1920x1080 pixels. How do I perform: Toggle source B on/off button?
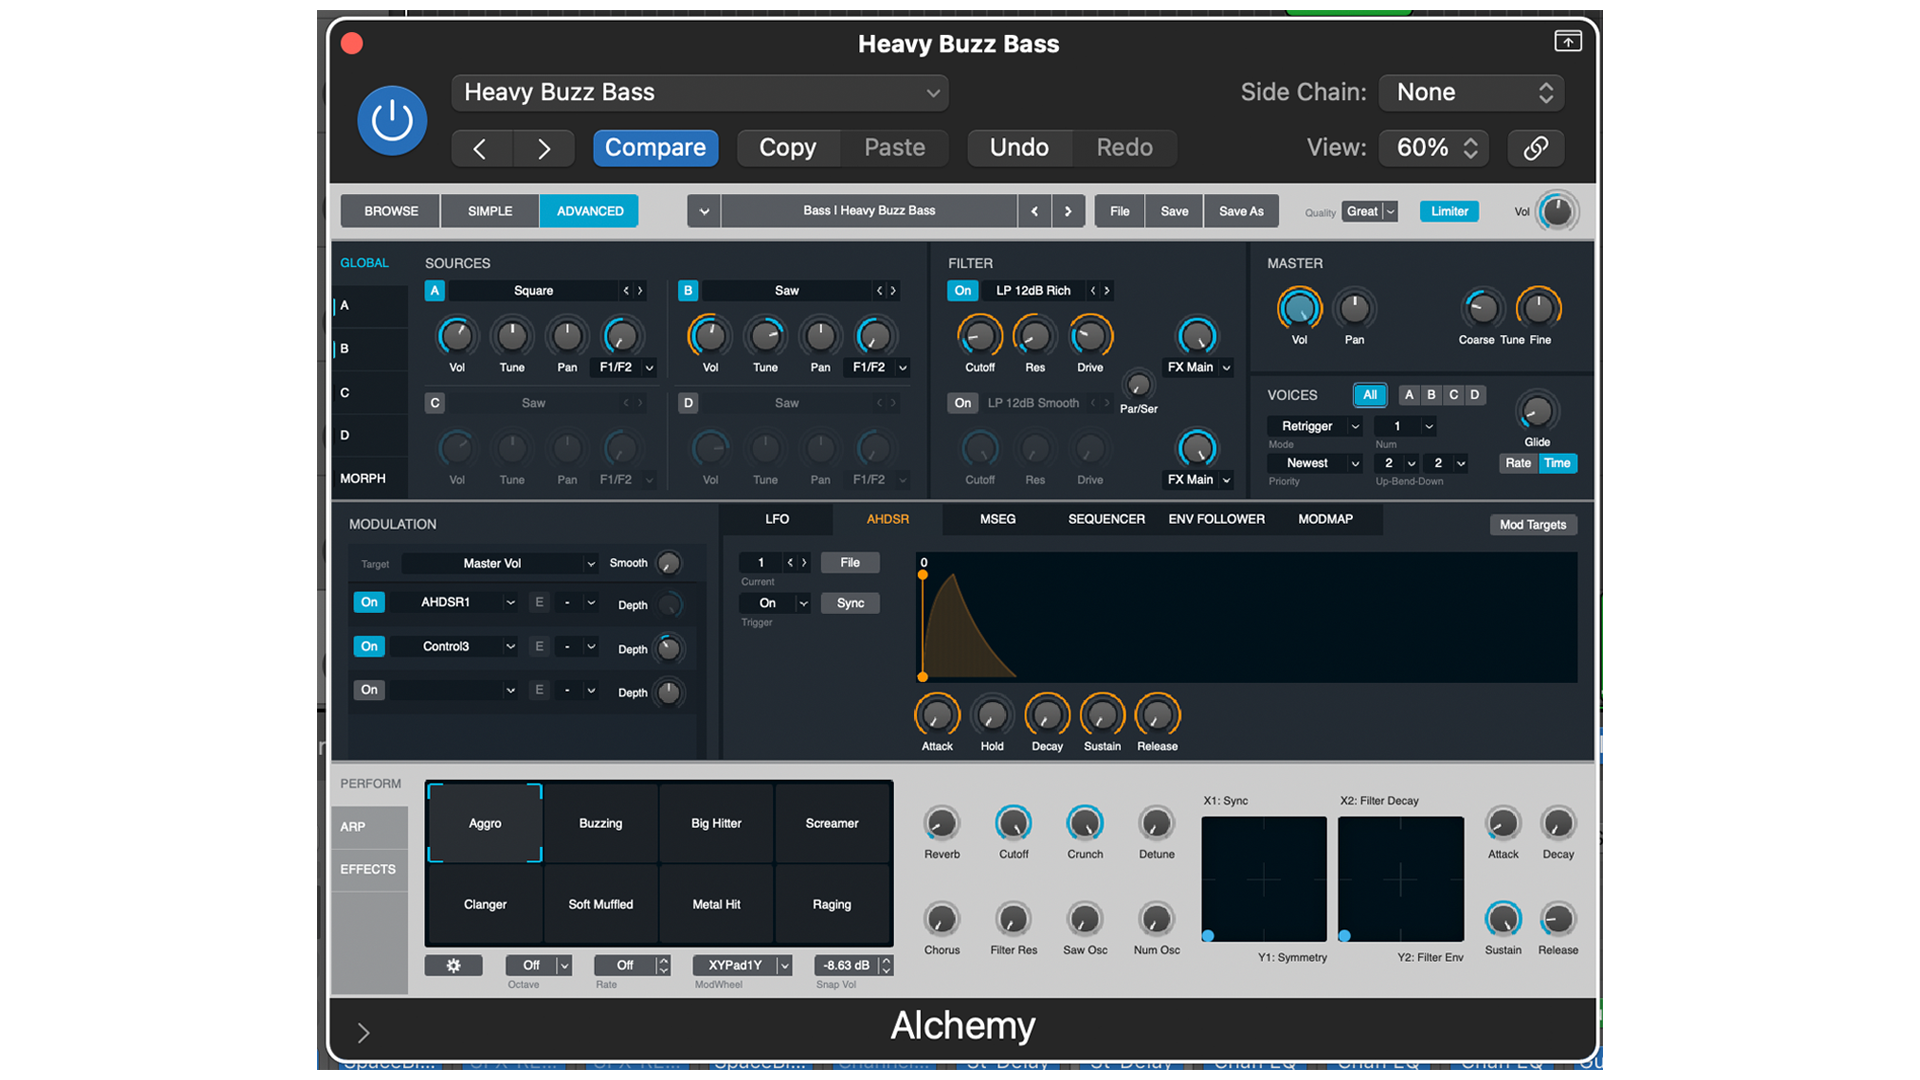click(x=688, y=291)
